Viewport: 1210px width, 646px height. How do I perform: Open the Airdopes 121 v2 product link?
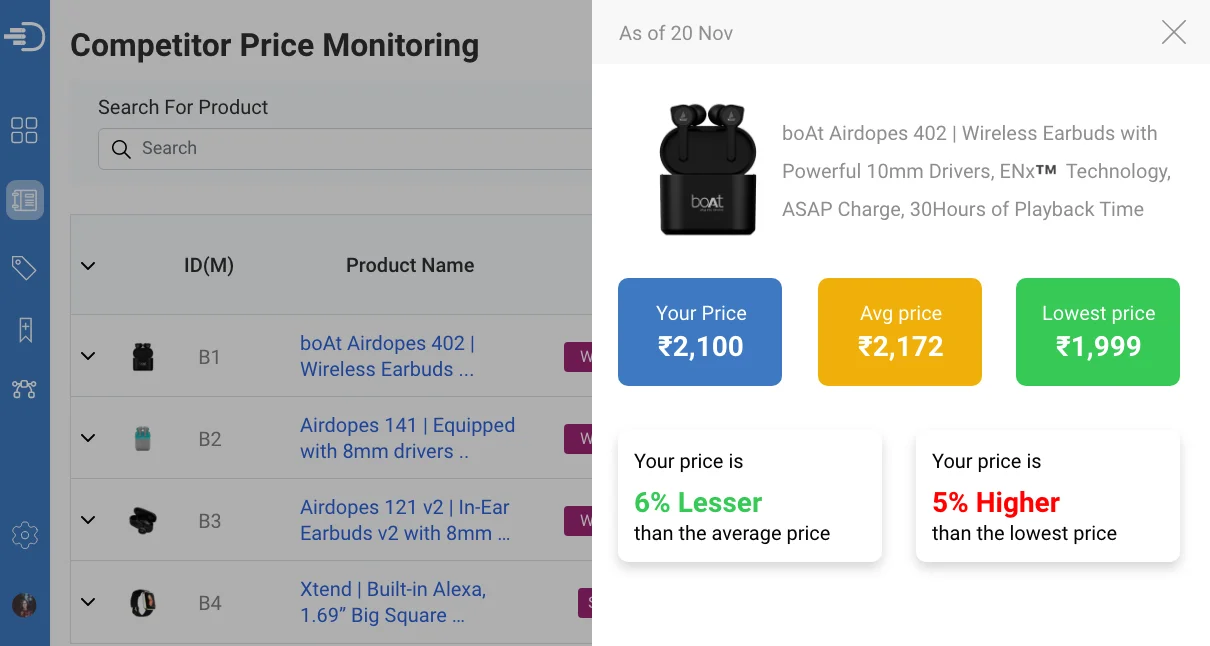405,520
